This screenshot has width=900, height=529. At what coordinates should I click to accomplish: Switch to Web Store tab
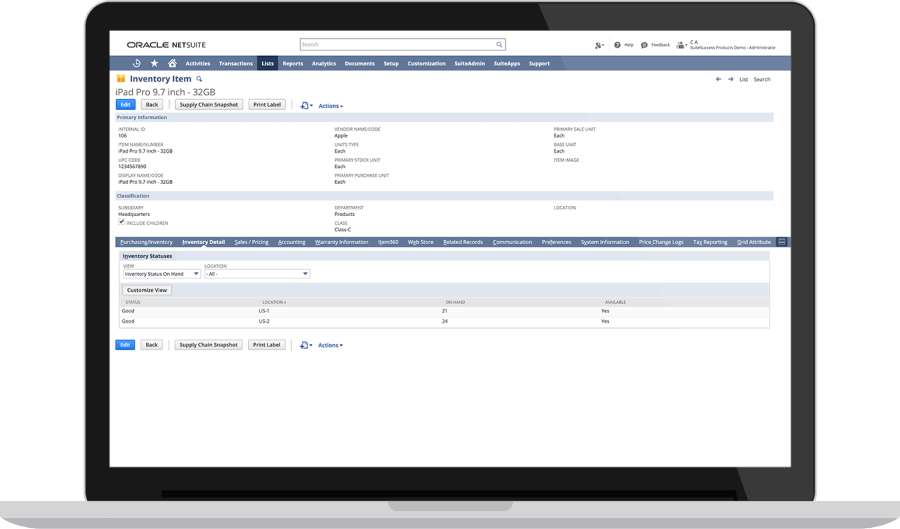click(421, 242)
